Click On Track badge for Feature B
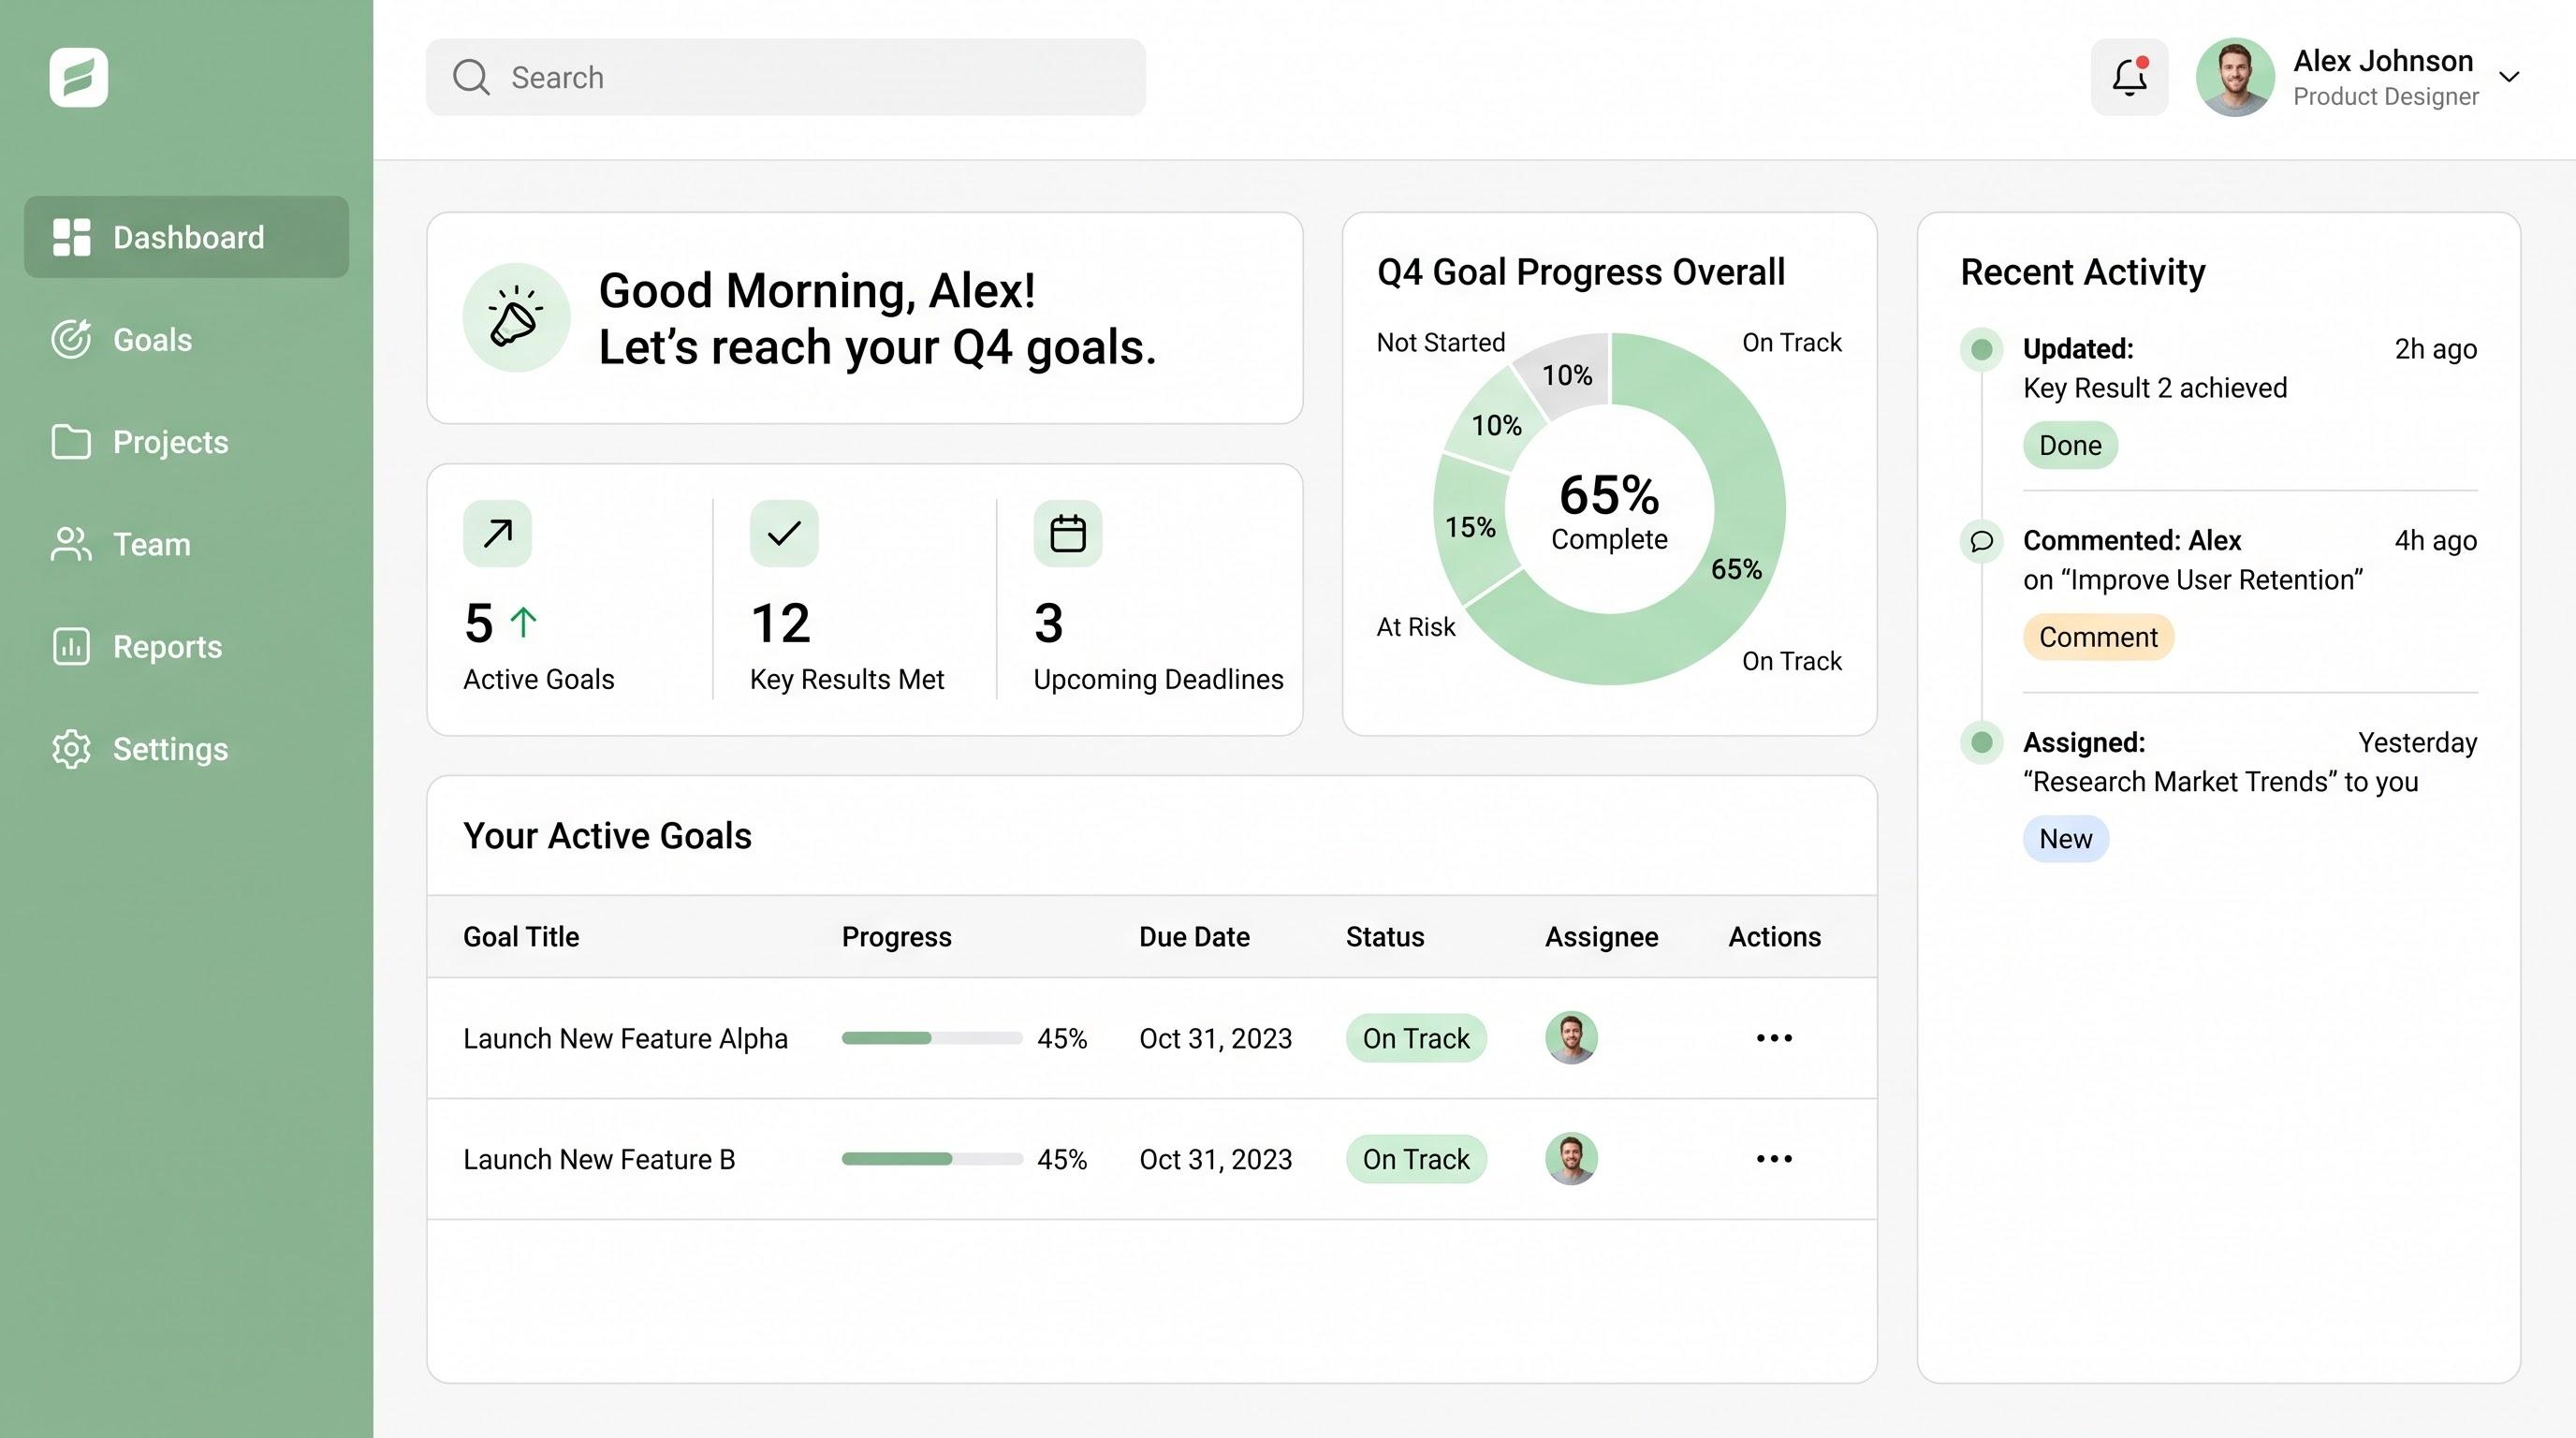The image size is (2576, 1438). [1416, 1159]
